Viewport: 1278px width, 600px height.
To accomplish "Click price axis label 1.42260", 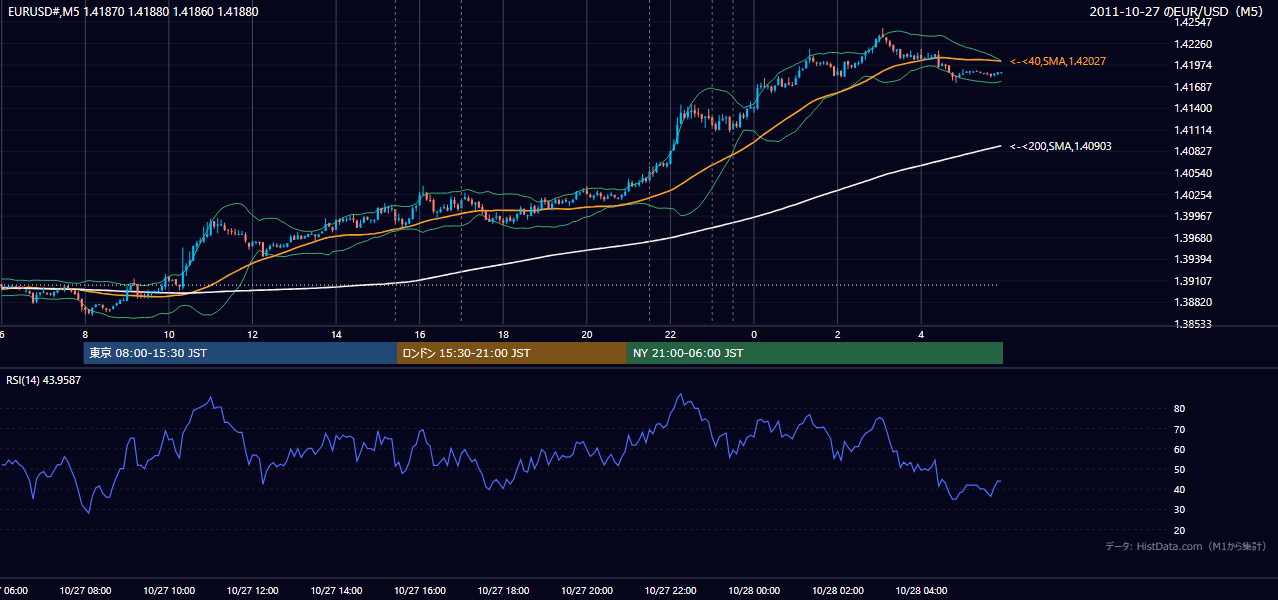I will click(x=1193, y=44).
